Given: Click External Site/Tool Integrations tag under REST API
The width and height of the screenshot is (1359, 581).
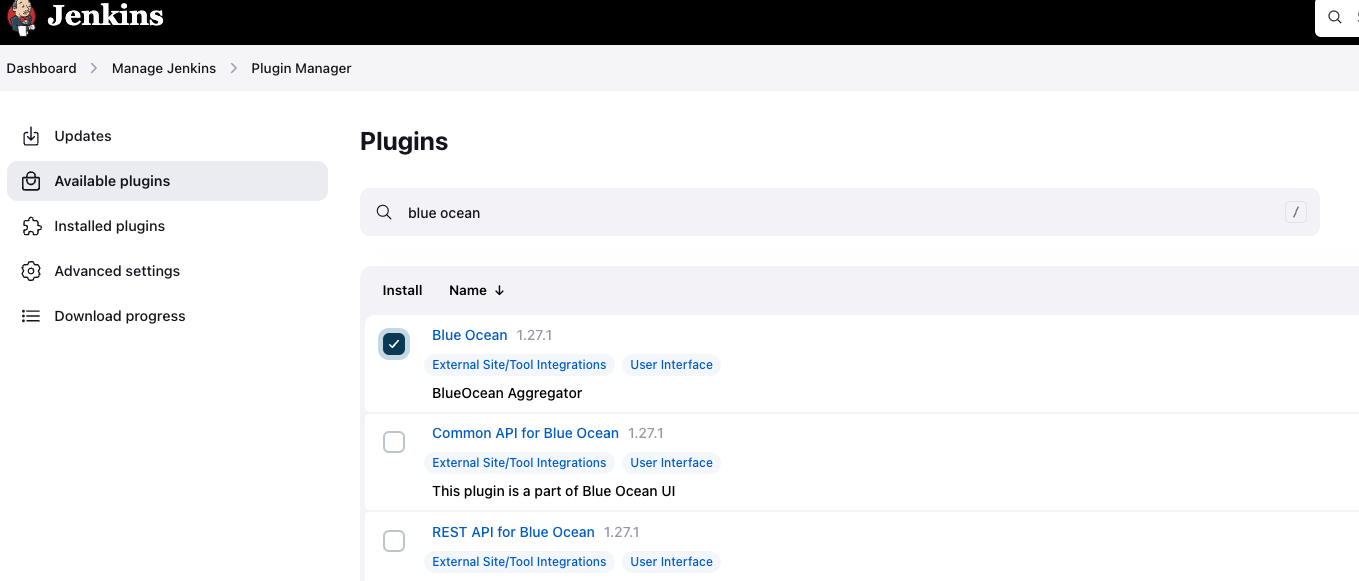Looking at the screenshot, I should (x=519, y=562).
